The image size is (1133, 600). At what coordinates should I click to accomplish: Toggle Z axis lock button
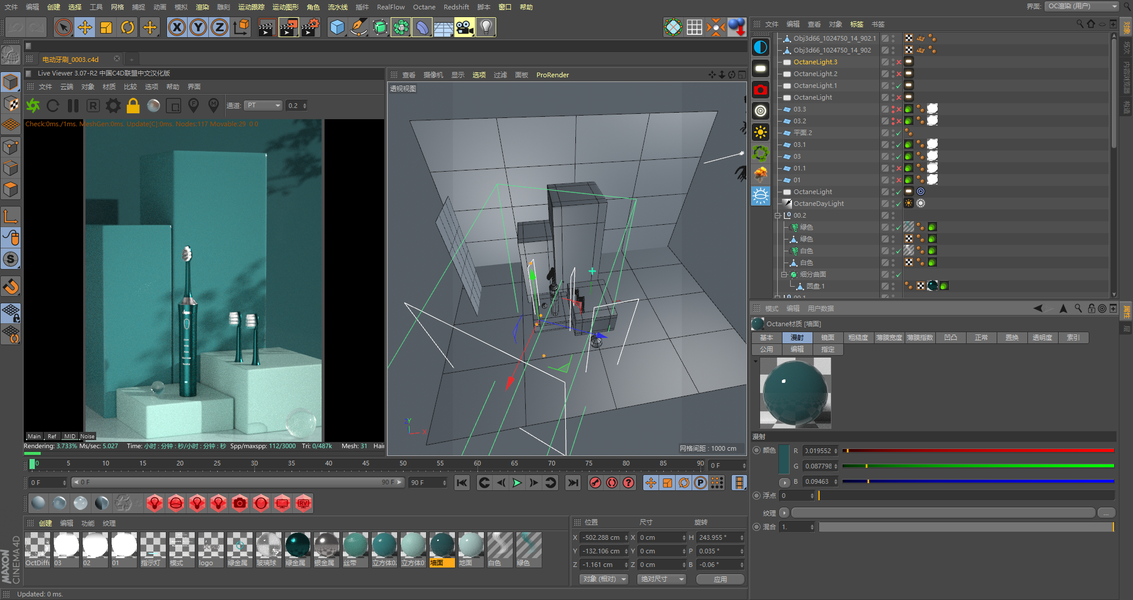pyautogui.click(x=219, y=27)
